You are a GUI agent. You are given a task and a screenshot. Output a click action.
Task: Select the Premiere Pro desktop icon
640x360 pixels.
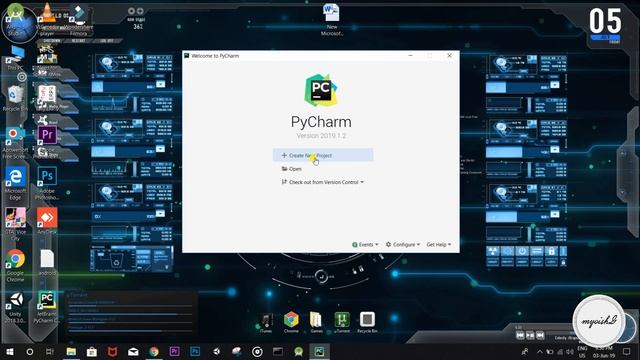point(47,136)
